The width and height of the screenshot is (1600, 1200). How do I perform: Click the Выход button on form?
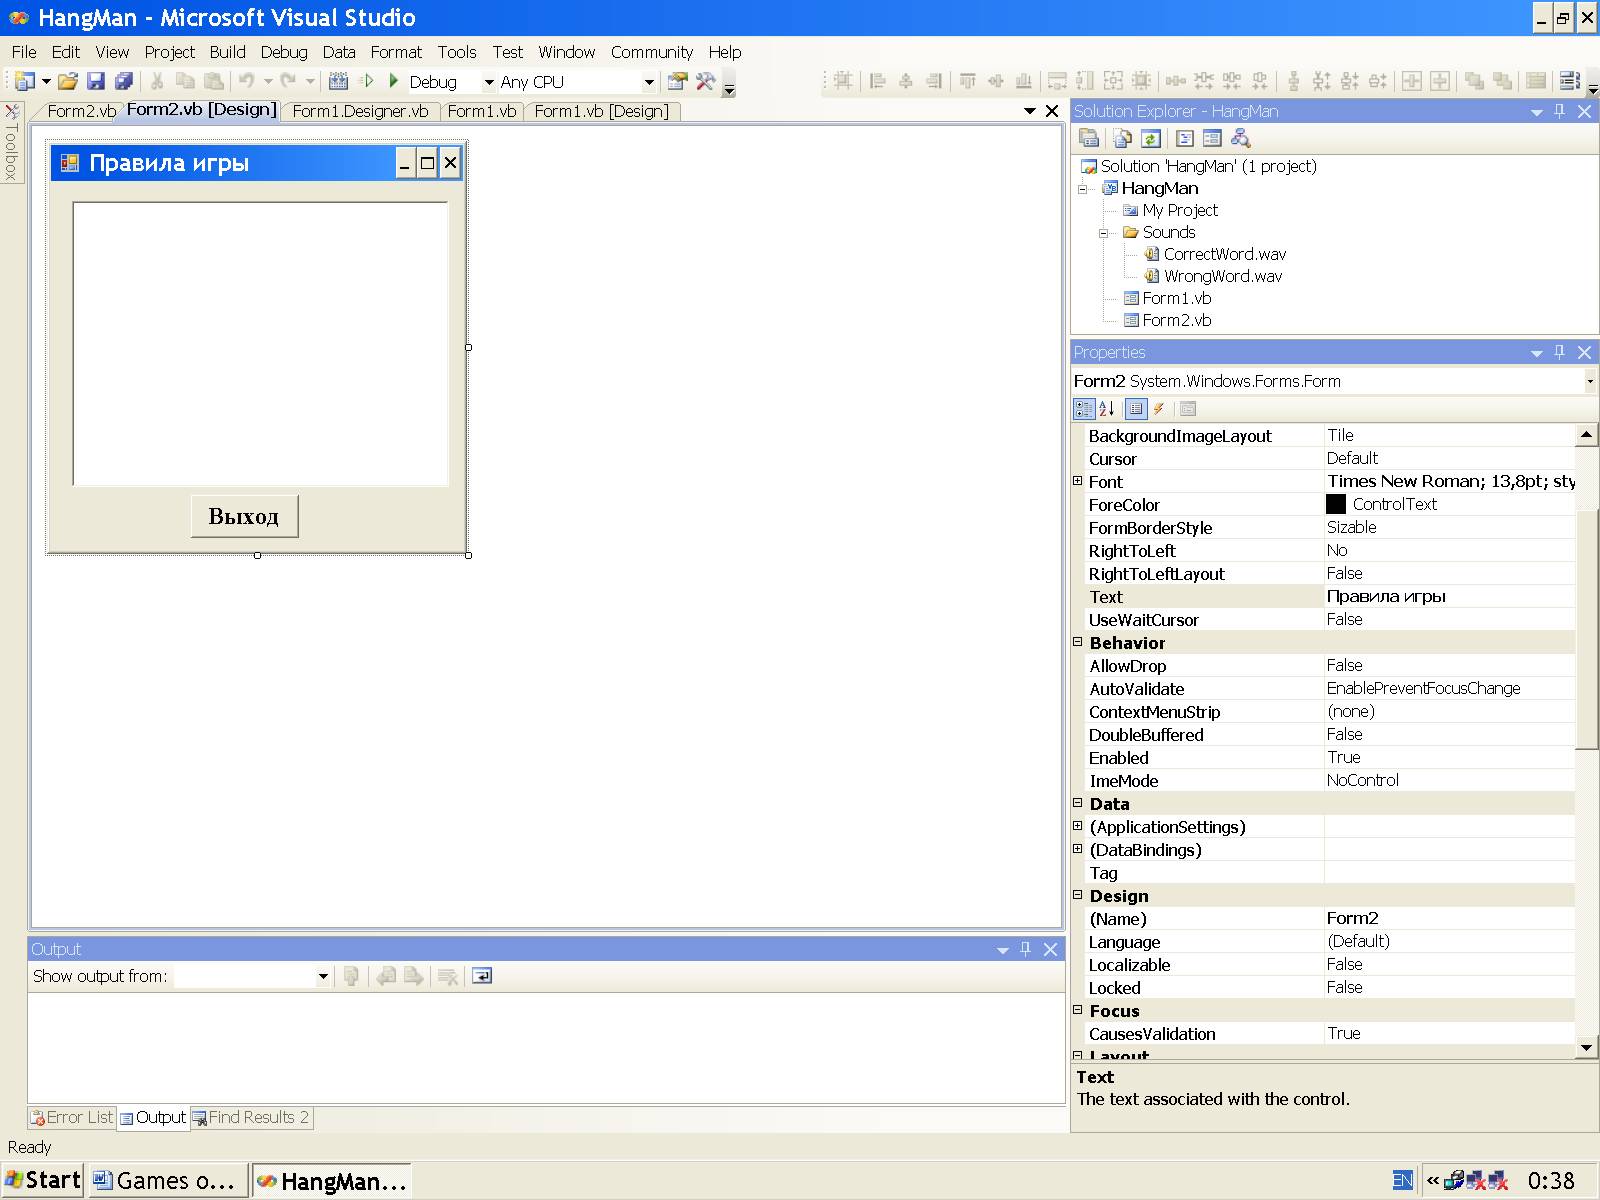pyautogui.click(x=244, y=516)
